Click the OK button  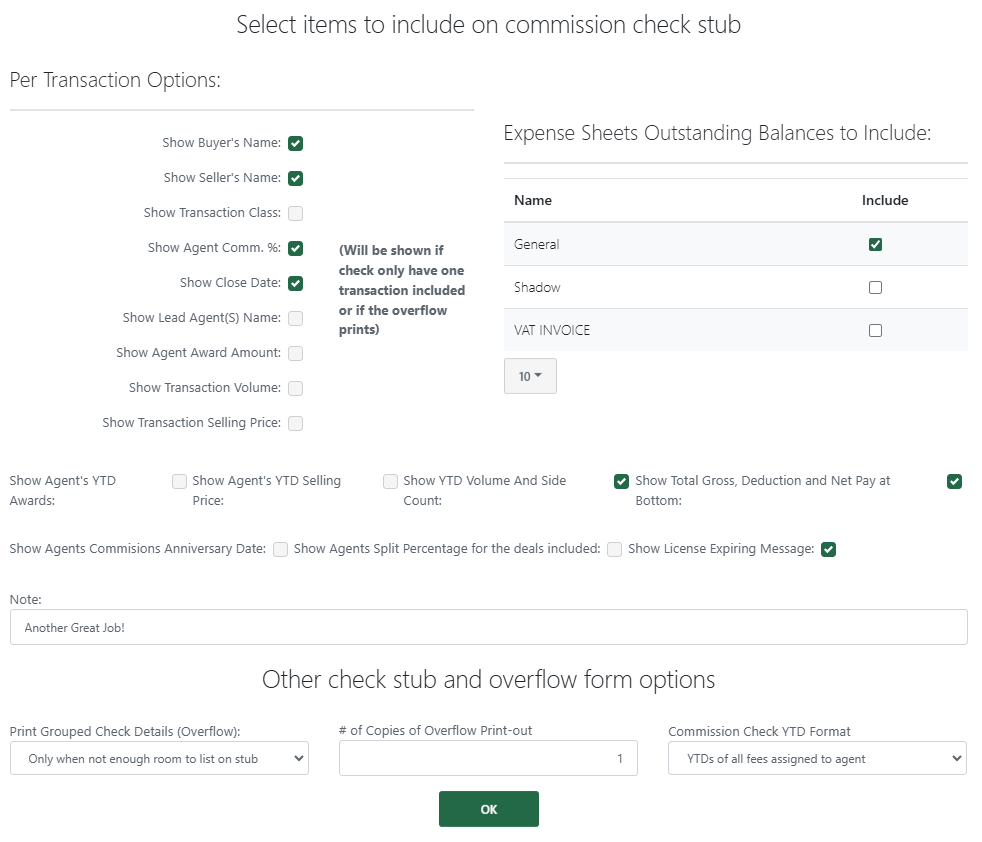click(x=488, y=808)
